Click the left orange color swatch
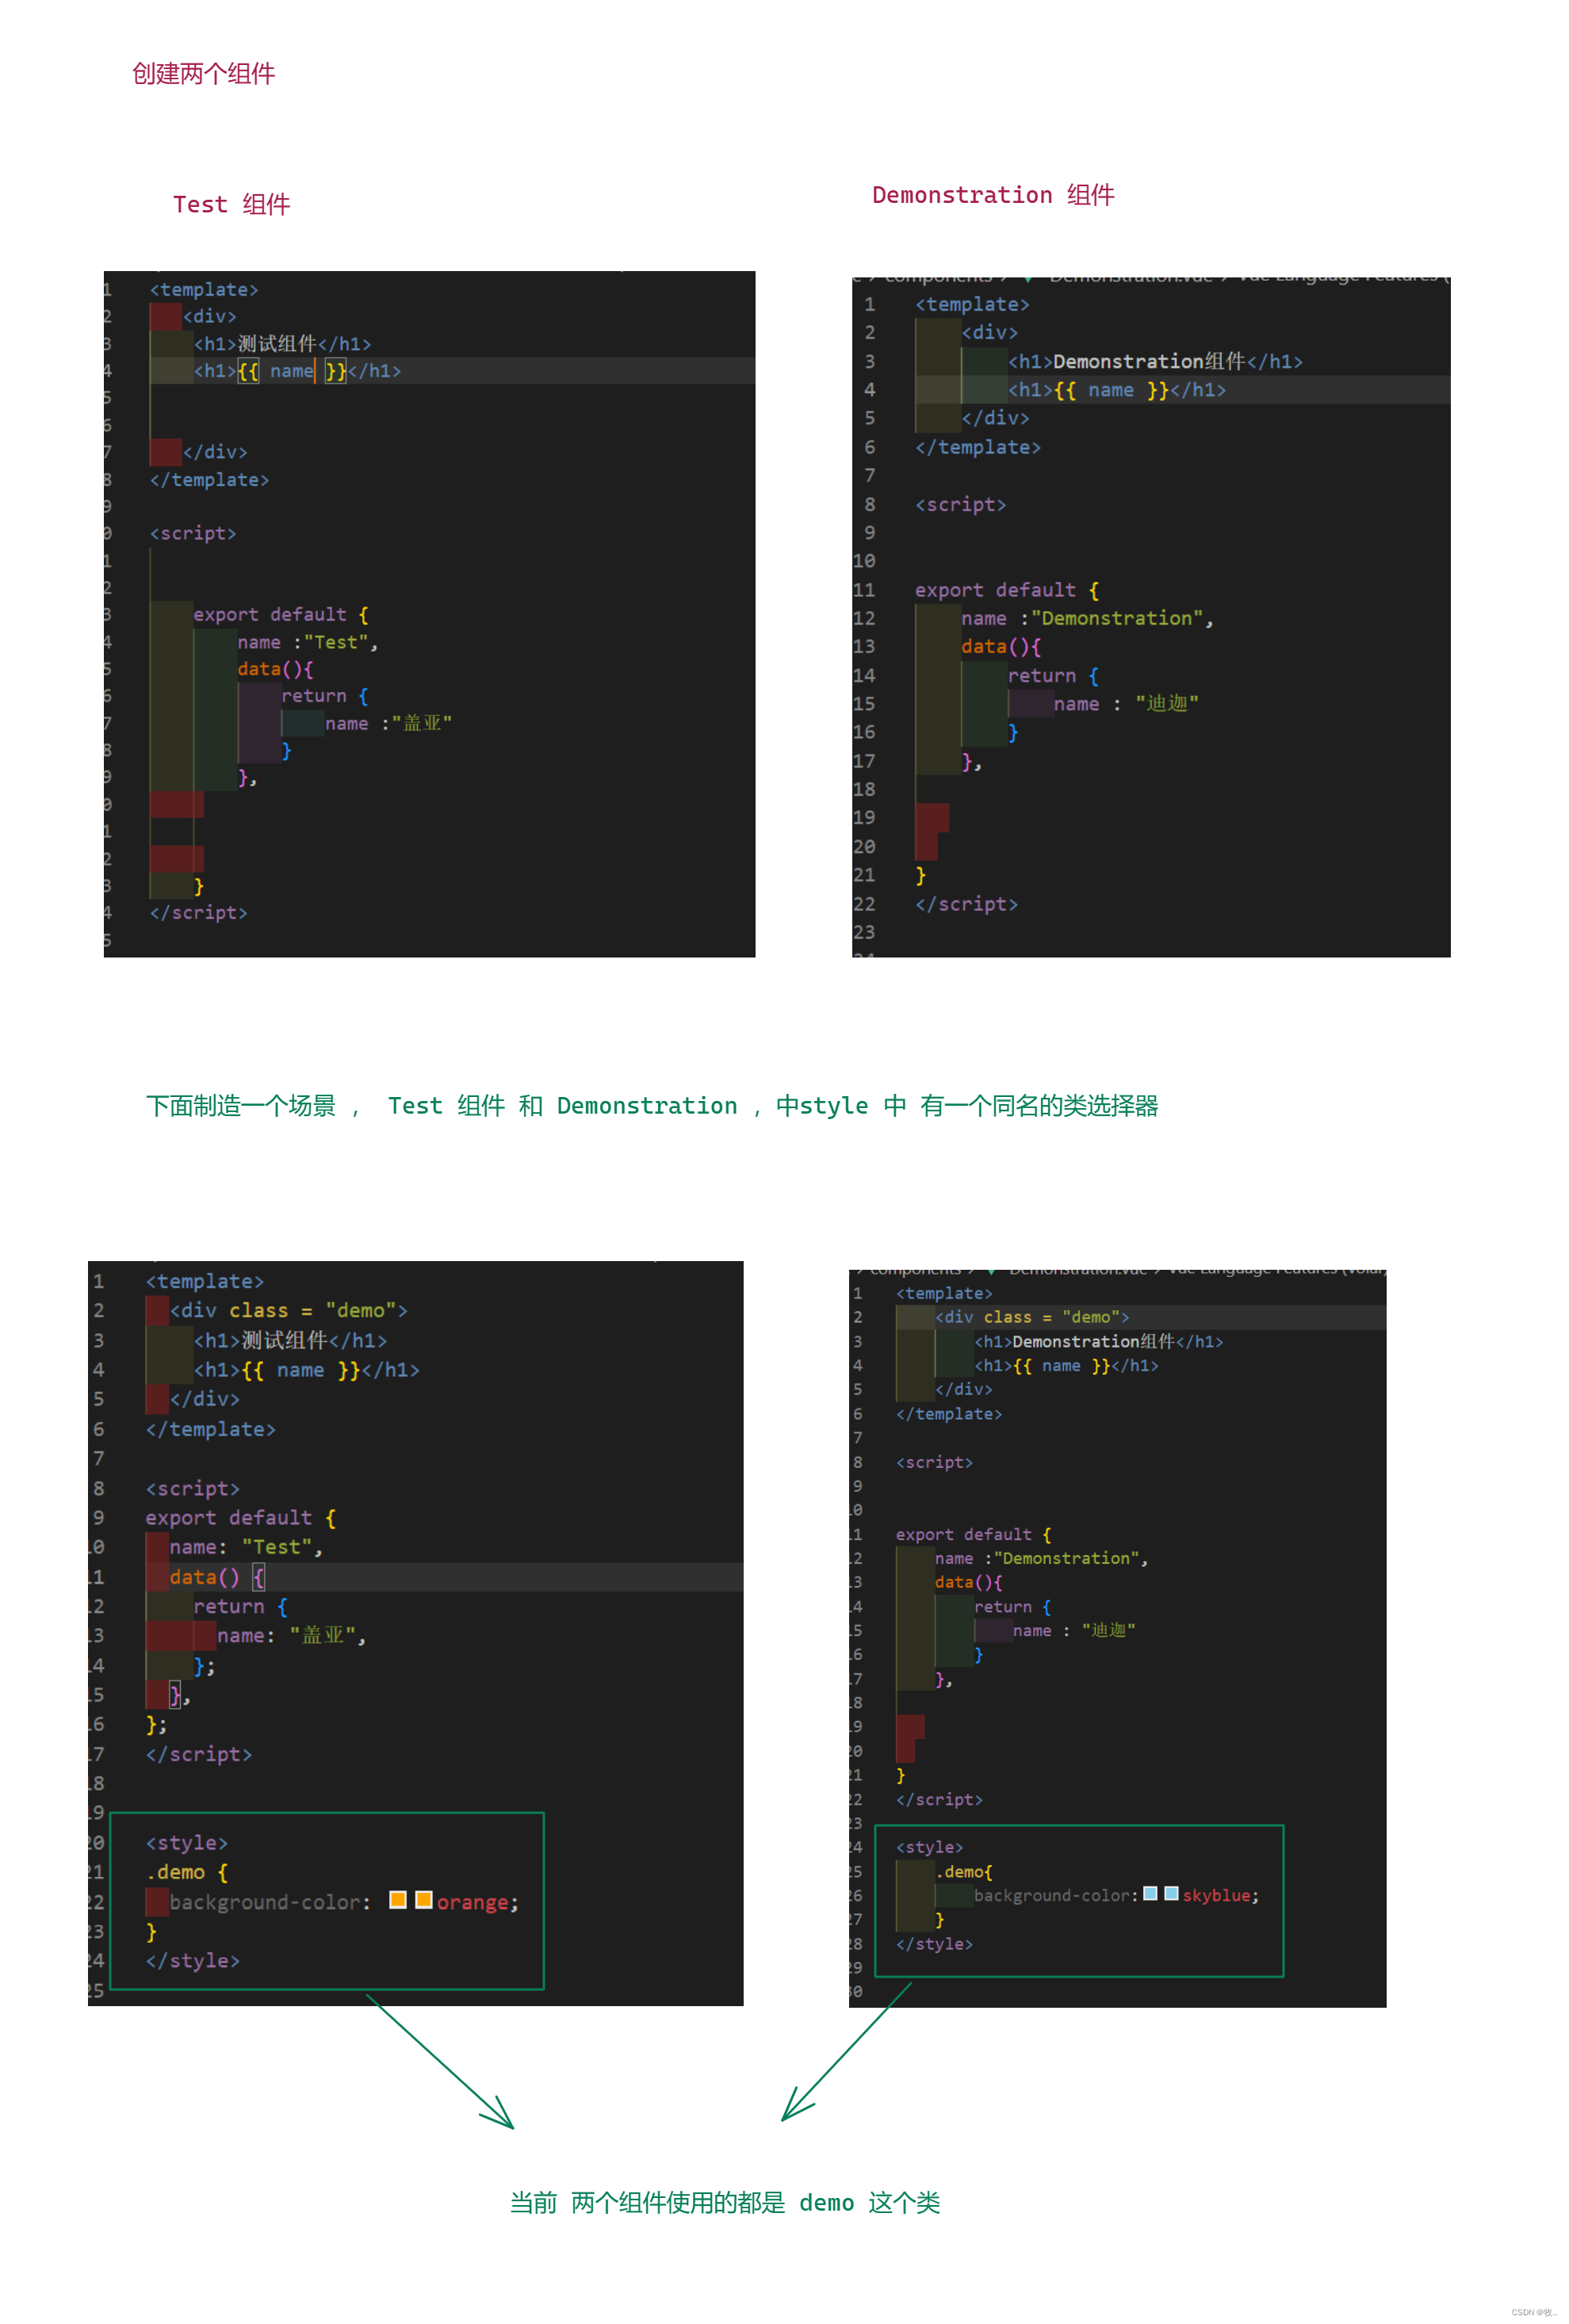 398,1899
